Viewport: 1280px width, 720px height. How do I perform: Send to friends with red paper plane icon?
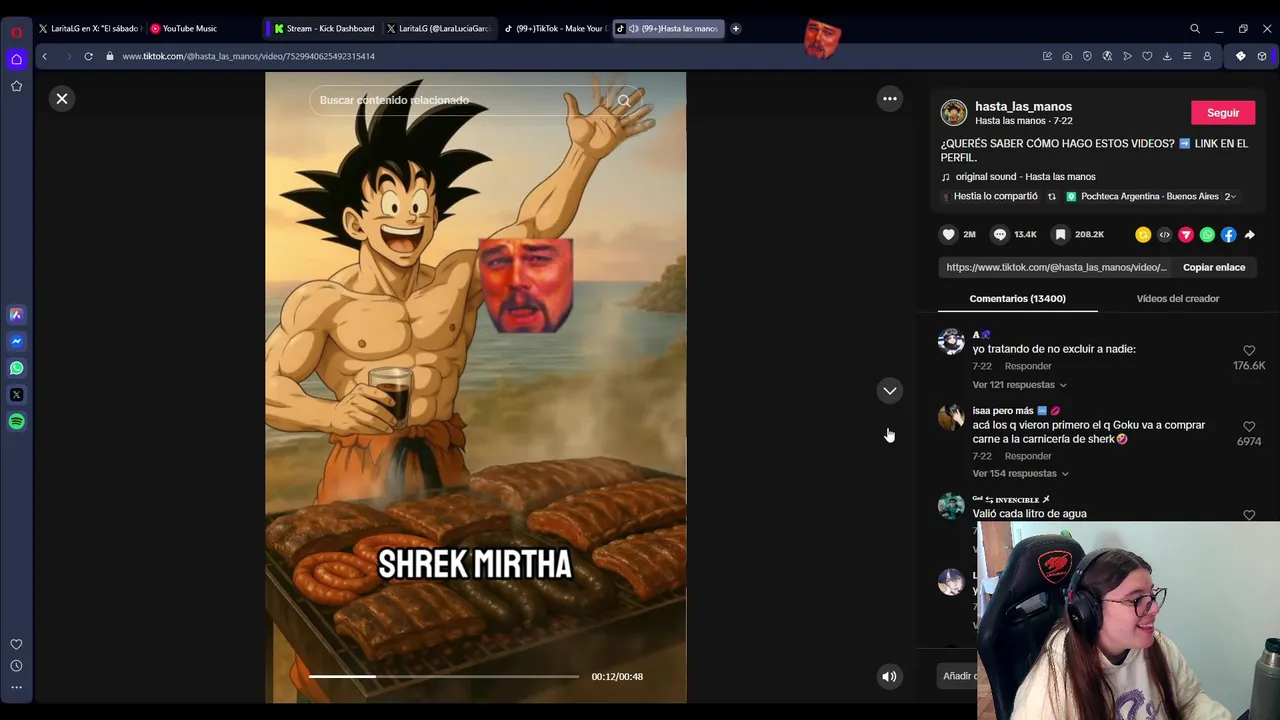pos(1186,235)
